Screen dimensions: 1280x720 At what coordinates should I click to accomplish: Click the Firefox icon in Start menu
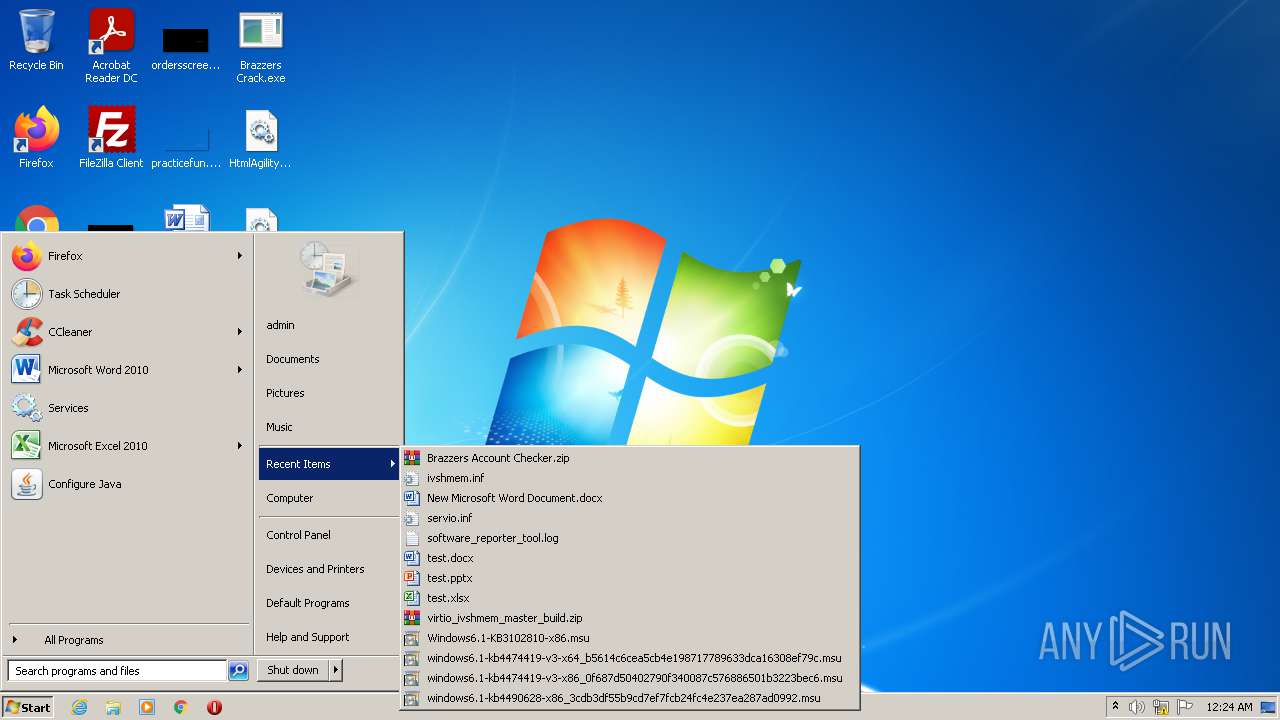(27, 256)
